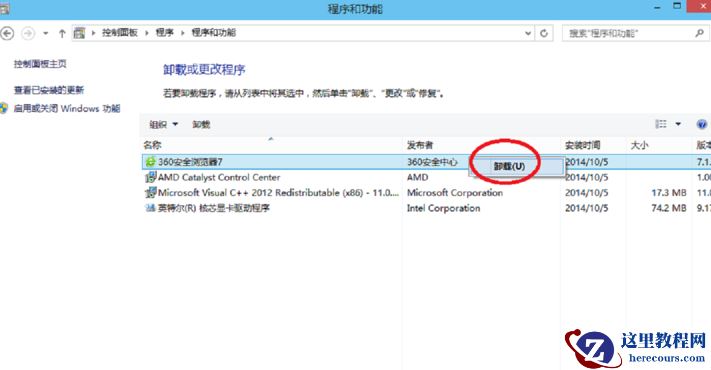Click the 74.2 MB size cell
The height and width of the screenshot is (370, 711).
pos(669,208)
